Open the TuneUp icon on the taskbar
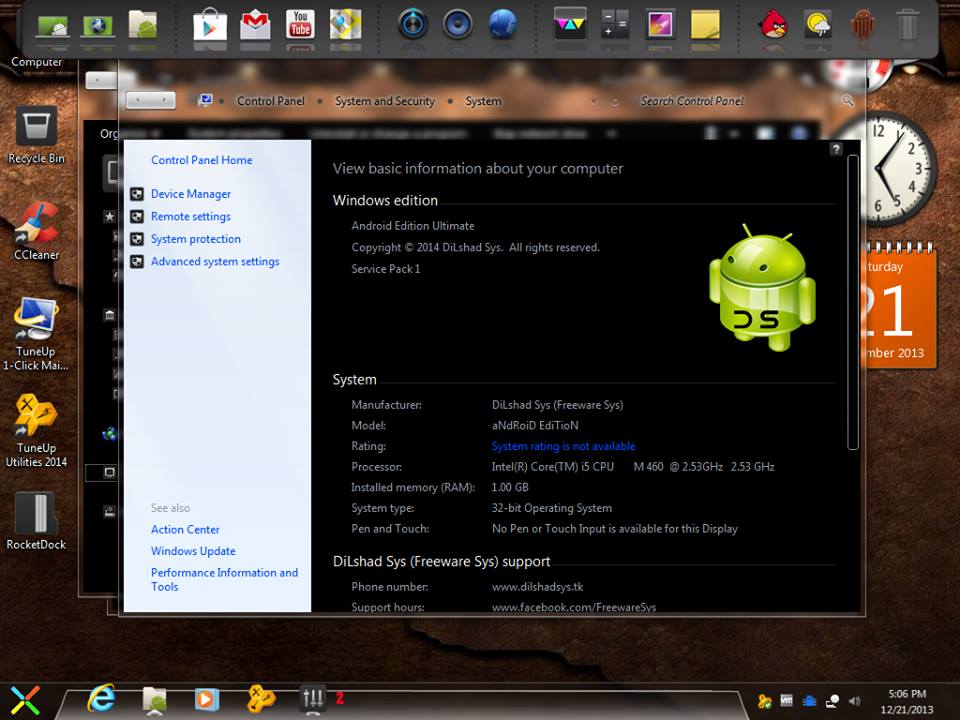The width and height of the screenshot is (960, 720). [x=261, y=699]
